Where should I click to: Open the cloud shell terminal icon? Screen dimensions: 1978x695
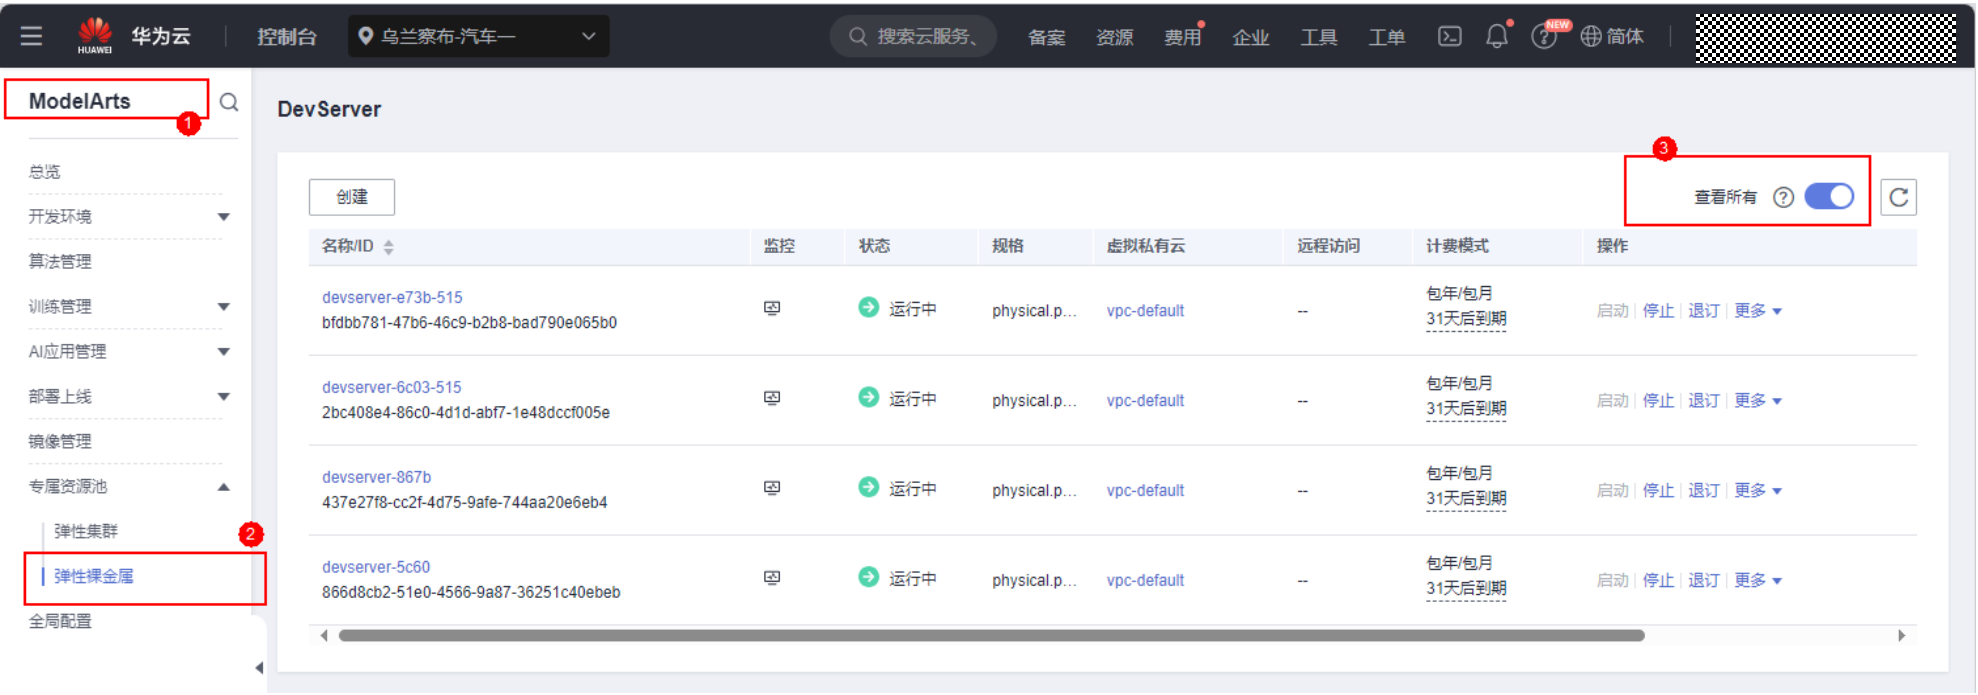(x=1449, y=36)
